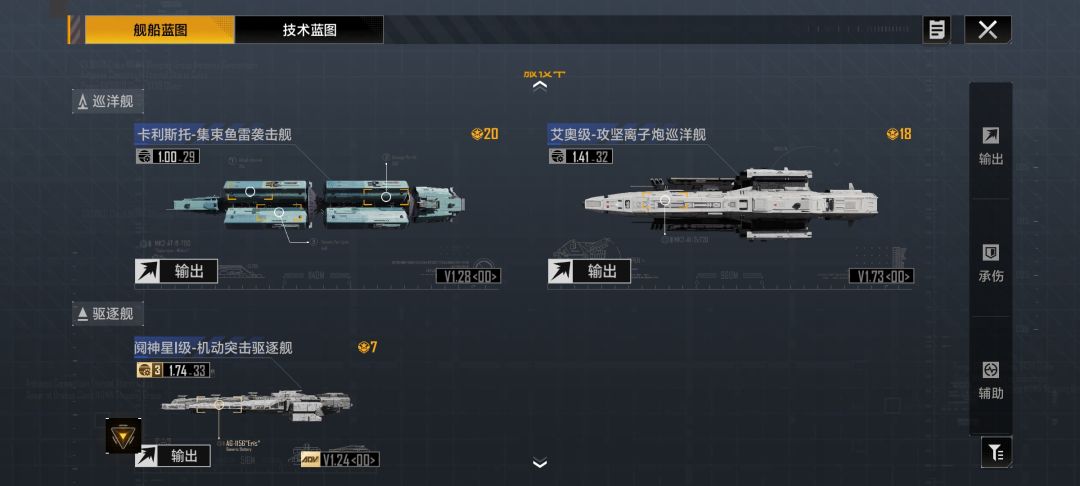Click the V1.73 version tag on 艾奥级

click(x=882, y=276)
